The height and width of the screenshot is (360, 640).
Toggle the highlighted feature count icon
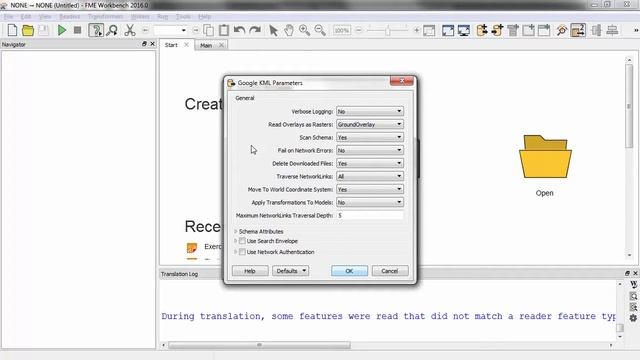pos(578,30)
